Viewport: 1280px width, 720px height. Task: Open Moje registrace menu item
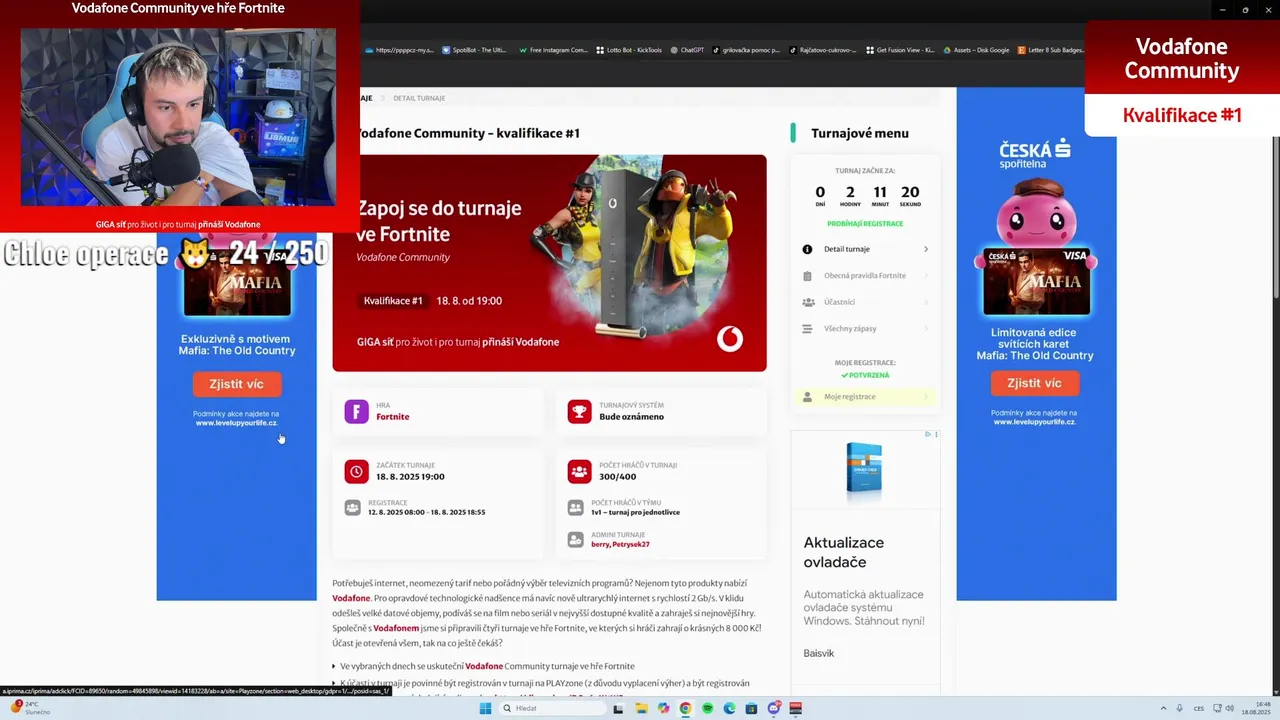point(865,397)
